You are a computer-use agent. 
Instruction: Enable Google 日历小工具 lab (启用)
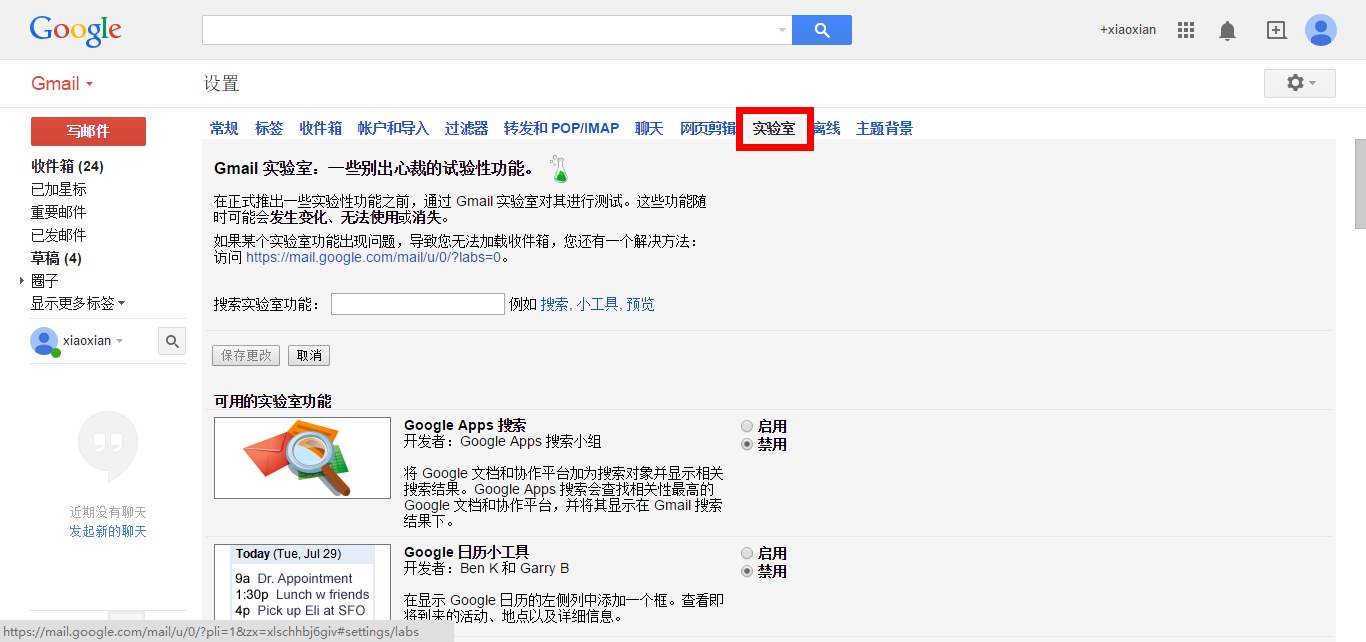tap(747, 553)
